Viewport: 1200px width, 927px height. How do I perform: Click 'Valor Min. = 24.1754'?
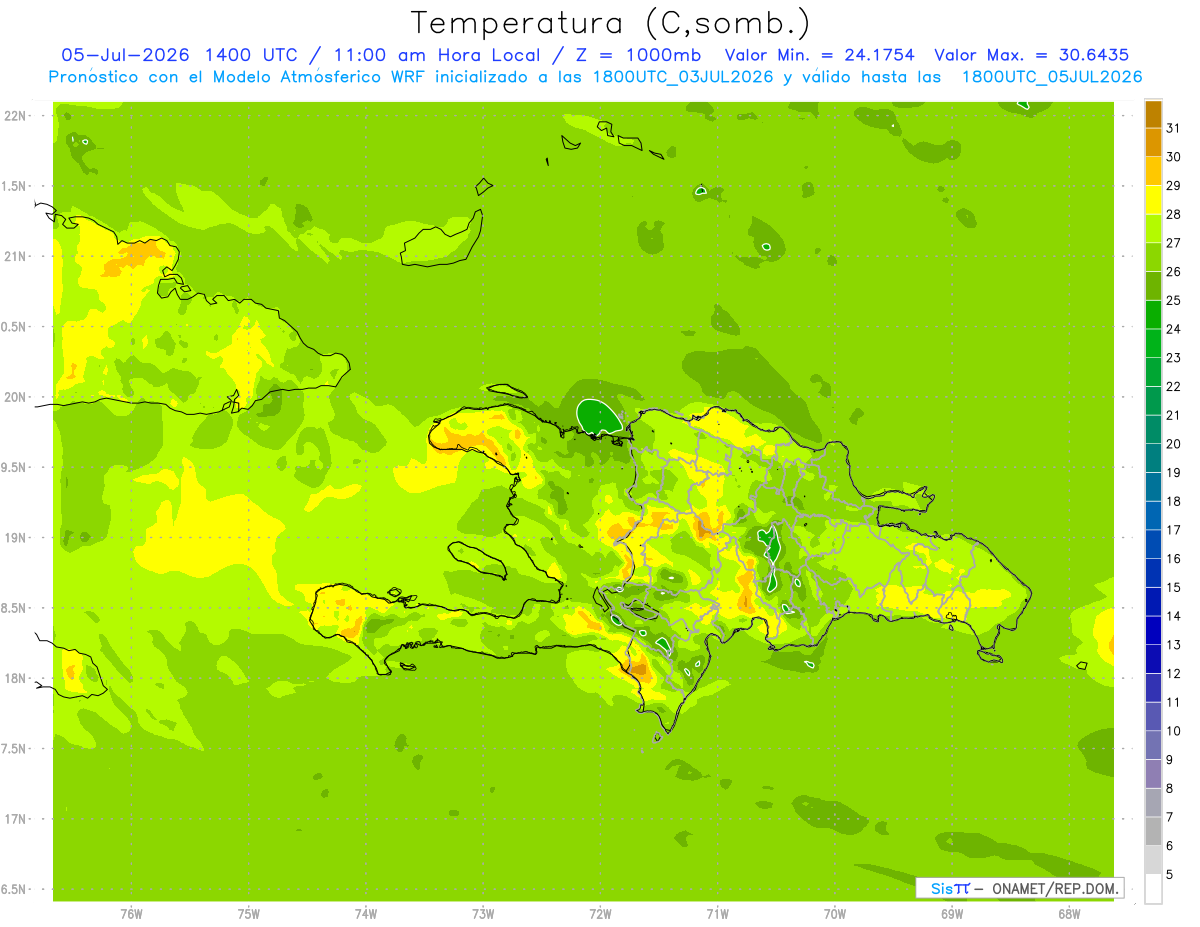(x=819, y=55)
